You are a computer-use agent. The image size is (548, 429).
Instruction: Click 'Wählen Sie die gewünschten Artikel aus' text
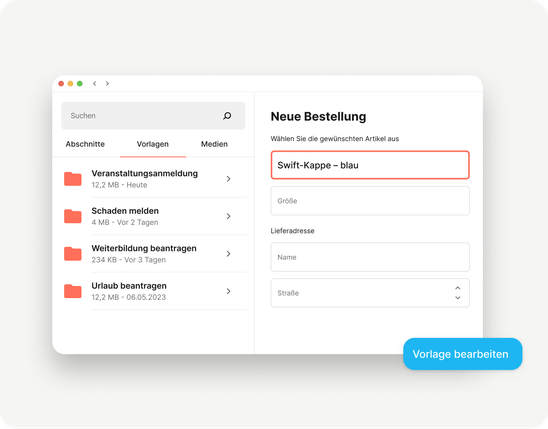[335, 139]
